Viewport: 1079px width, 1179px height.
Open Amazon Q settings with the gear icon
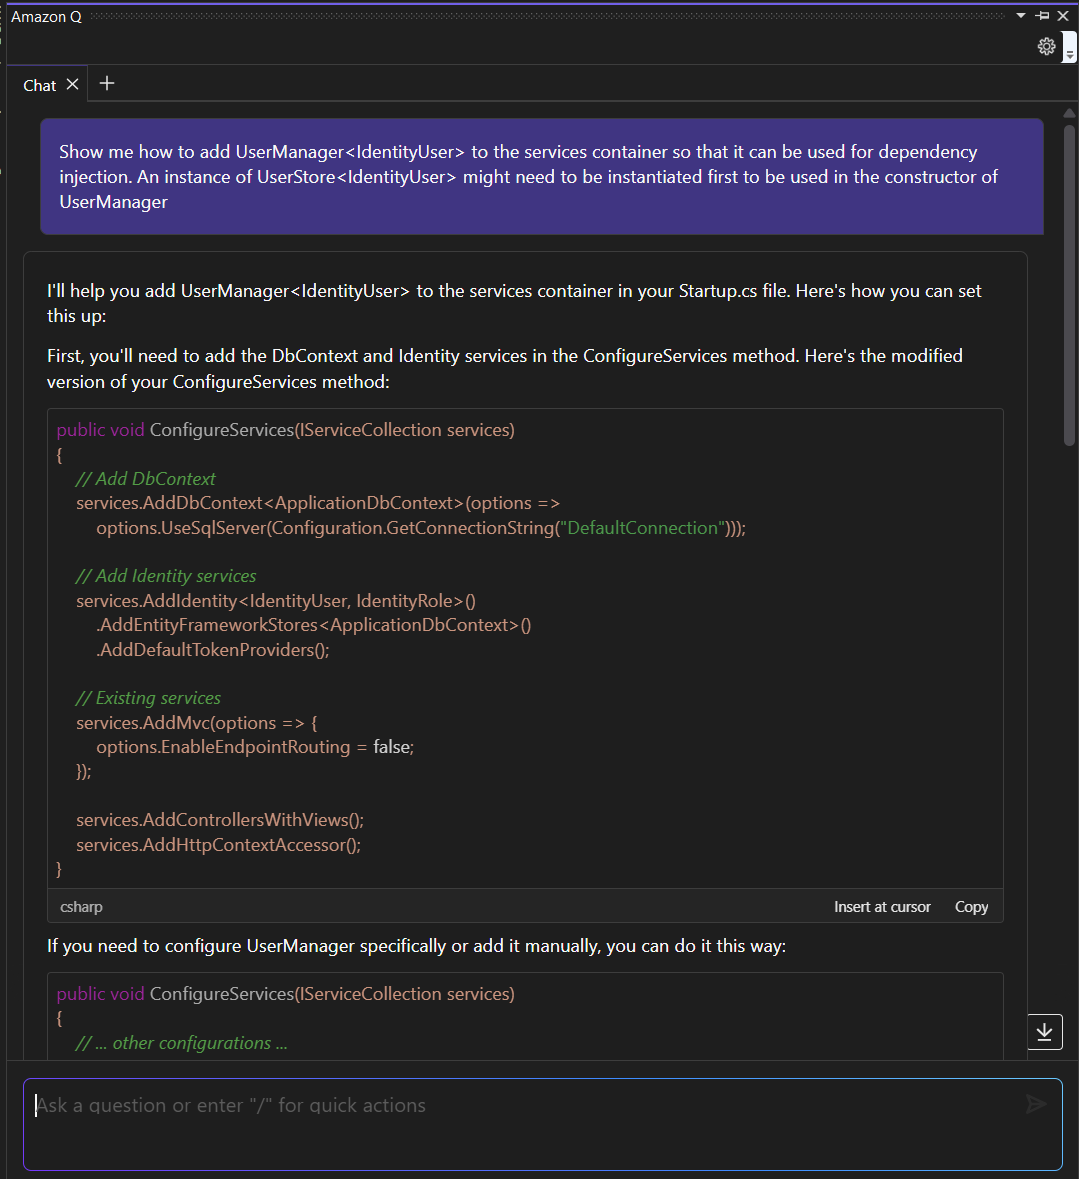pos(1046,46)
